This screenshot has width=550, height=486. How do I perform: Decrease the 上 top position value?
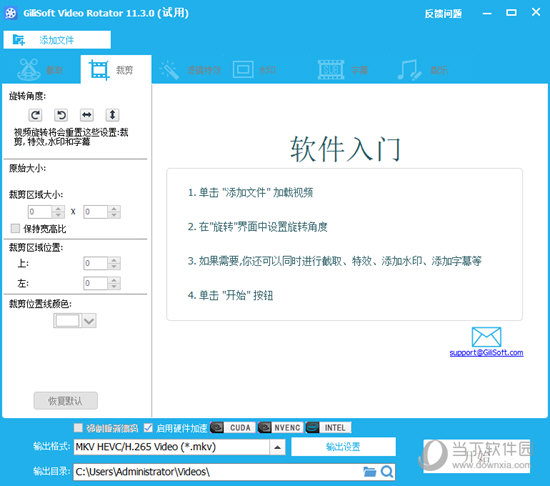pyautogui.click(x=114, y=266)
